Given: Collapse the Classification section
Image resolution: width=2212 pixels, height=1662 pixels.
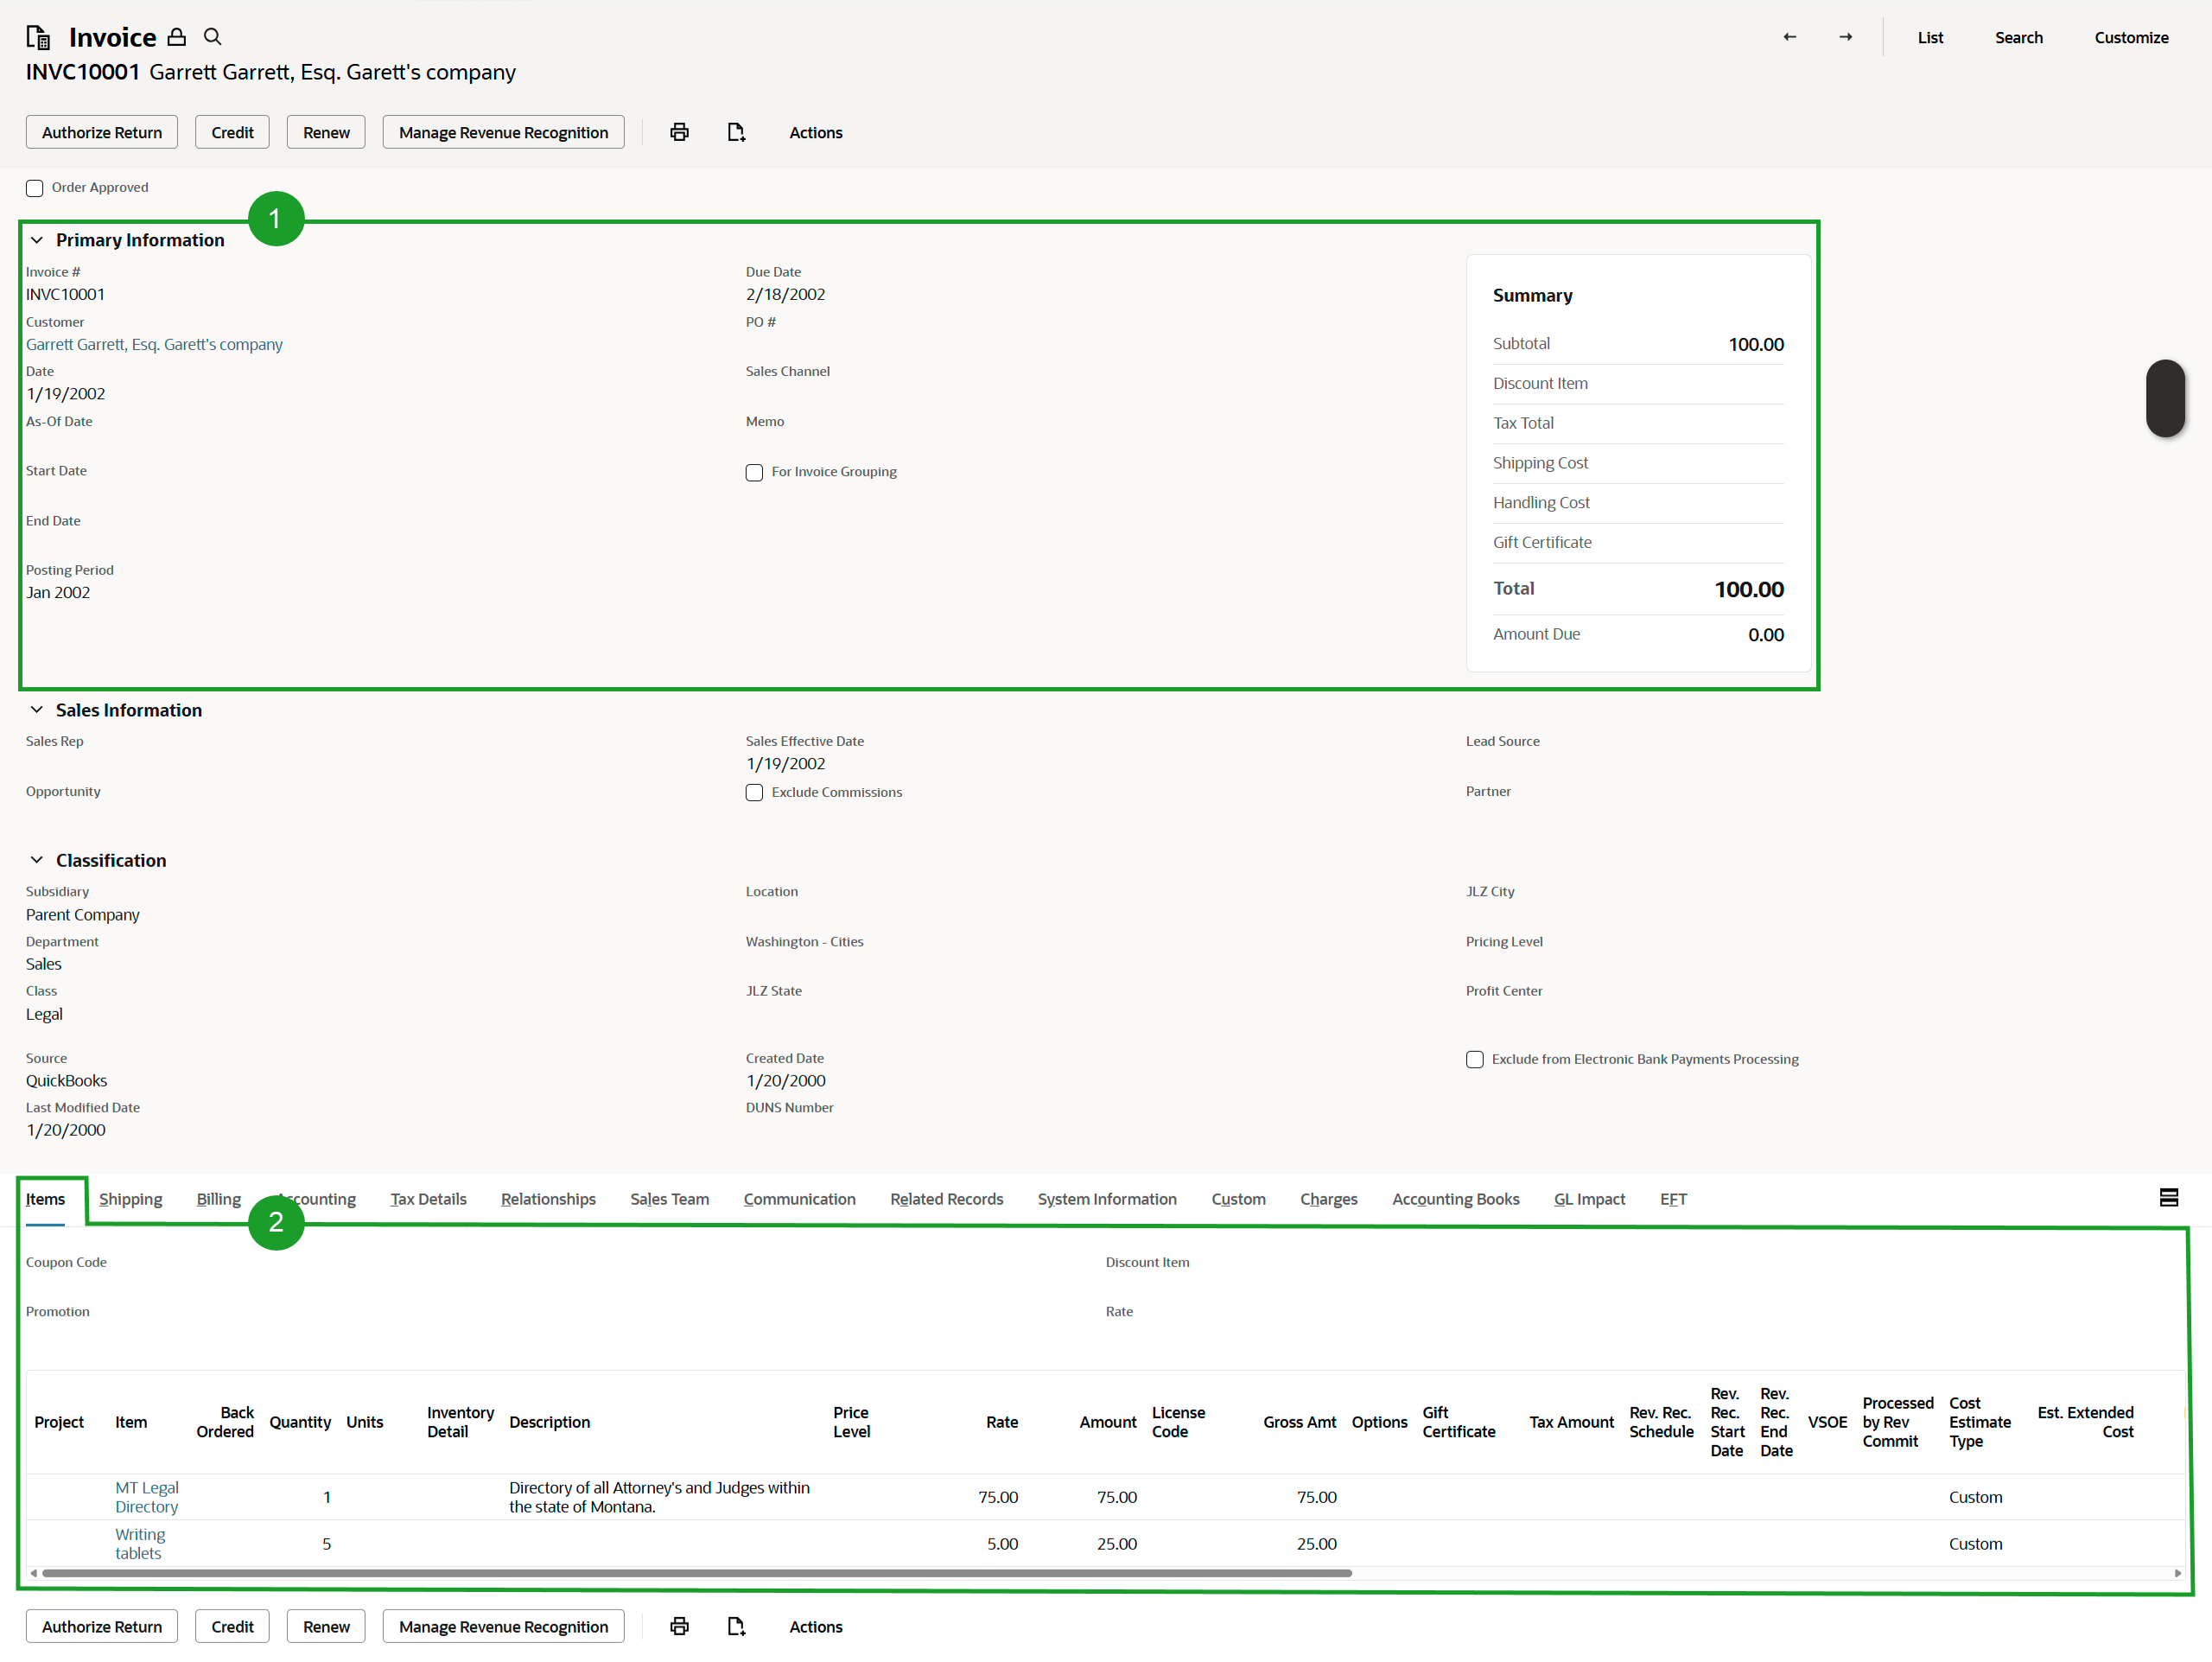Looking at the screenshot, I should [x=37, y=860].
